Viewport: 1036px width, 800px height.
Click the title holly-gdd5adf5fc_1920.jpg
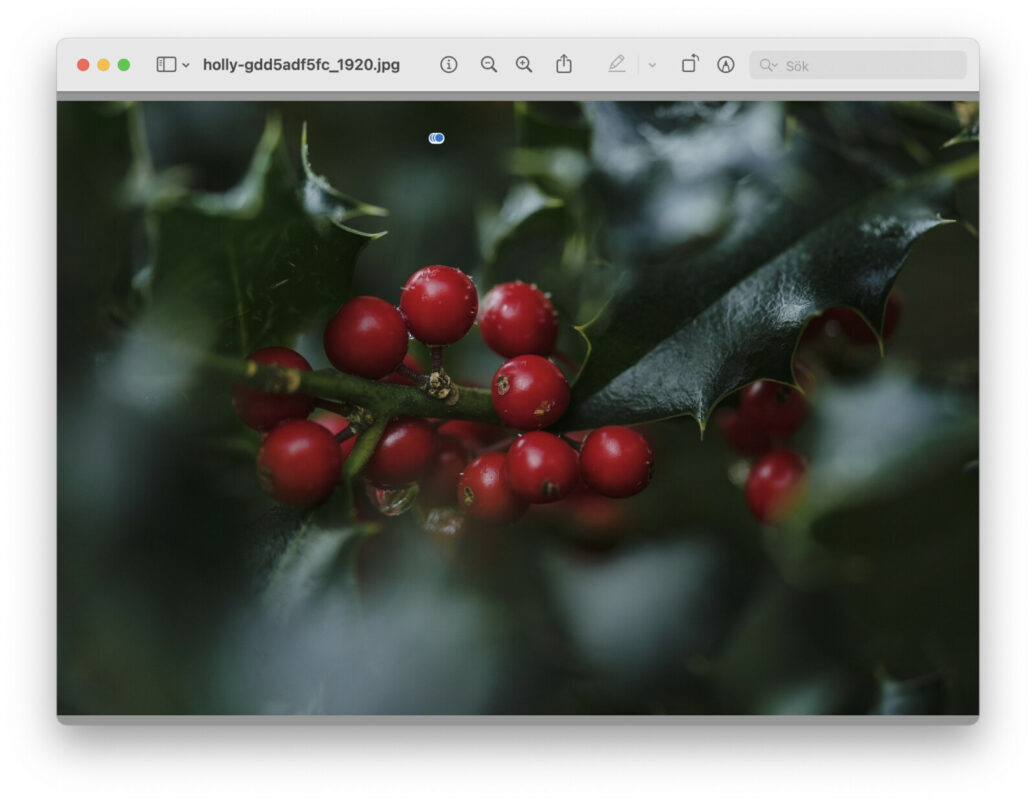click(301, 65)
